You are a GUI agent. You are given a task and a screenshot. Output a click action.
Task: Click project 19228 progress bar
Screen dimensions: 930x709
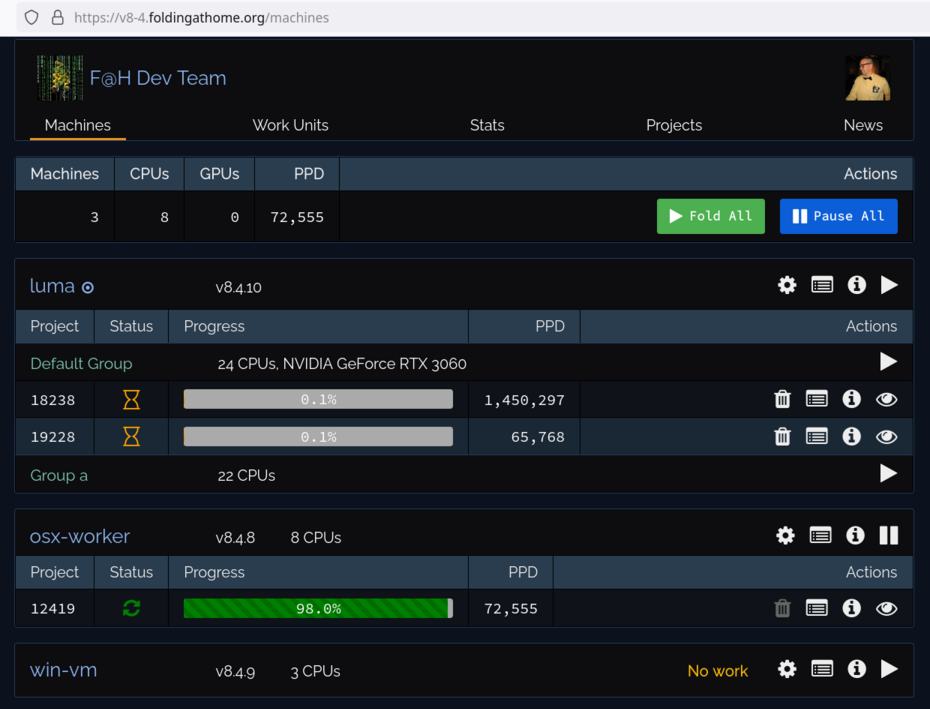(x=318, y=437)
